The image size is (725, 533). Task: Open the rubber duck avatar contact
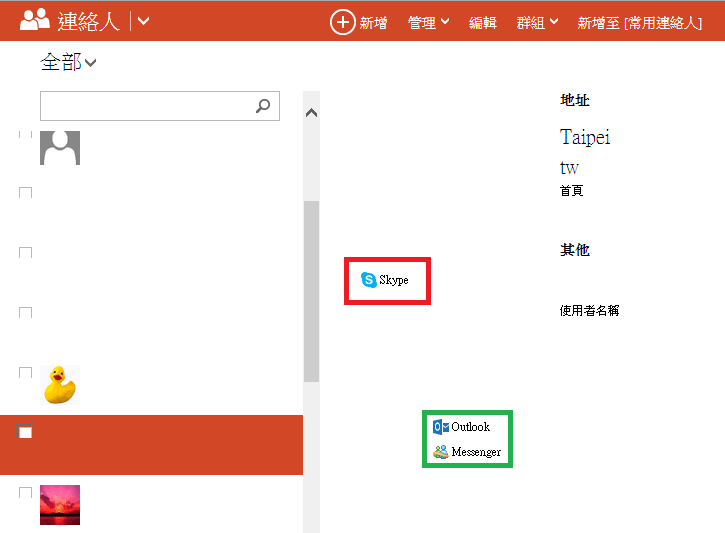60,385
